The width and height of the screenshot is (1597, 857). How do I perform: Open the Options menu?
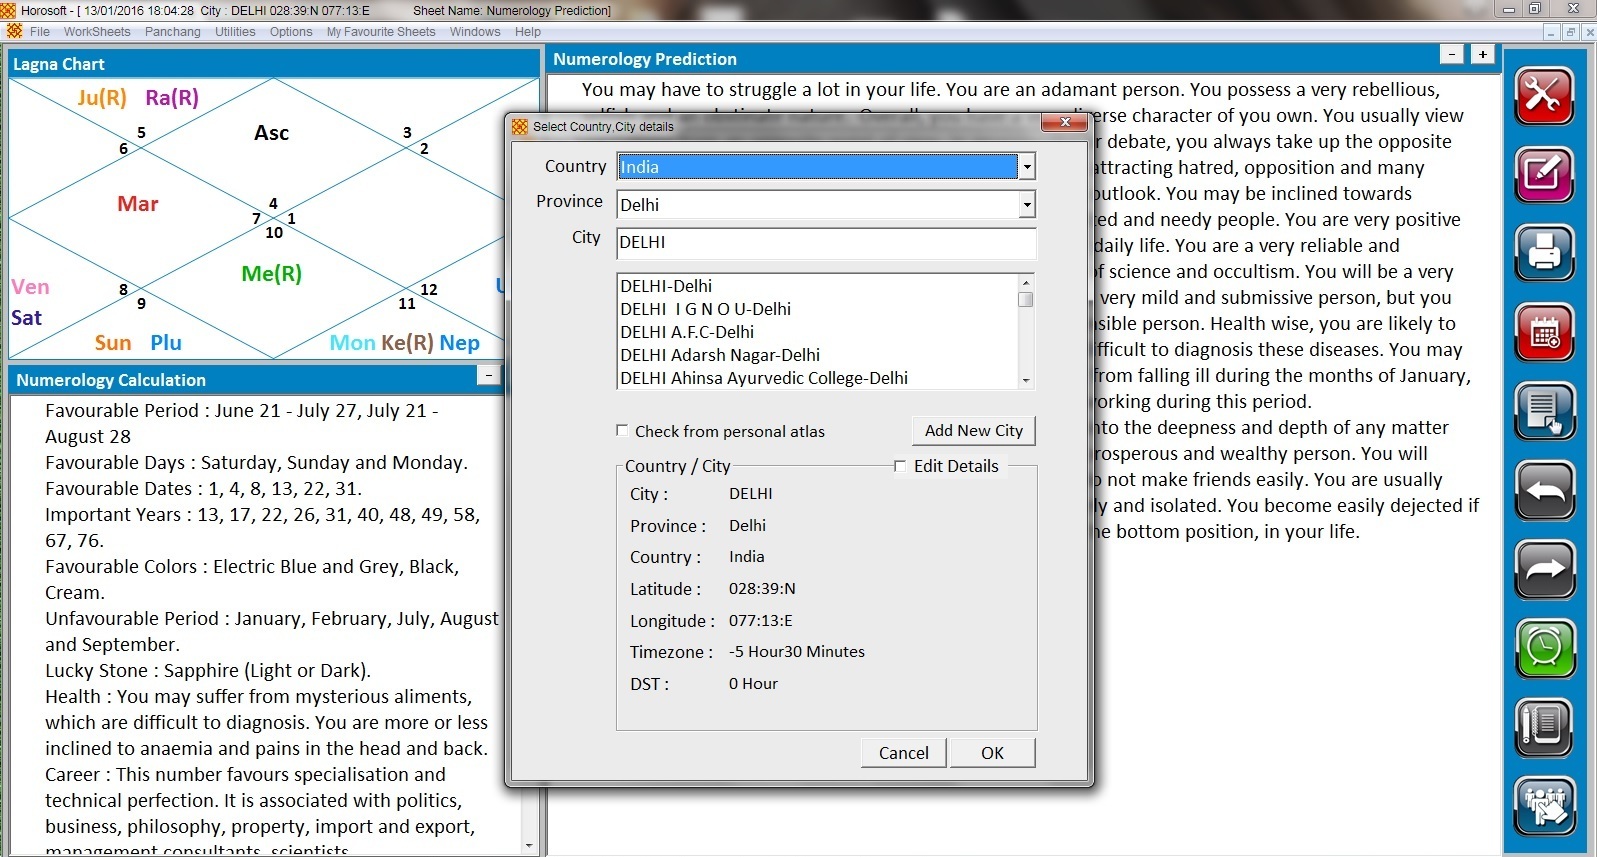click(291, 32)
